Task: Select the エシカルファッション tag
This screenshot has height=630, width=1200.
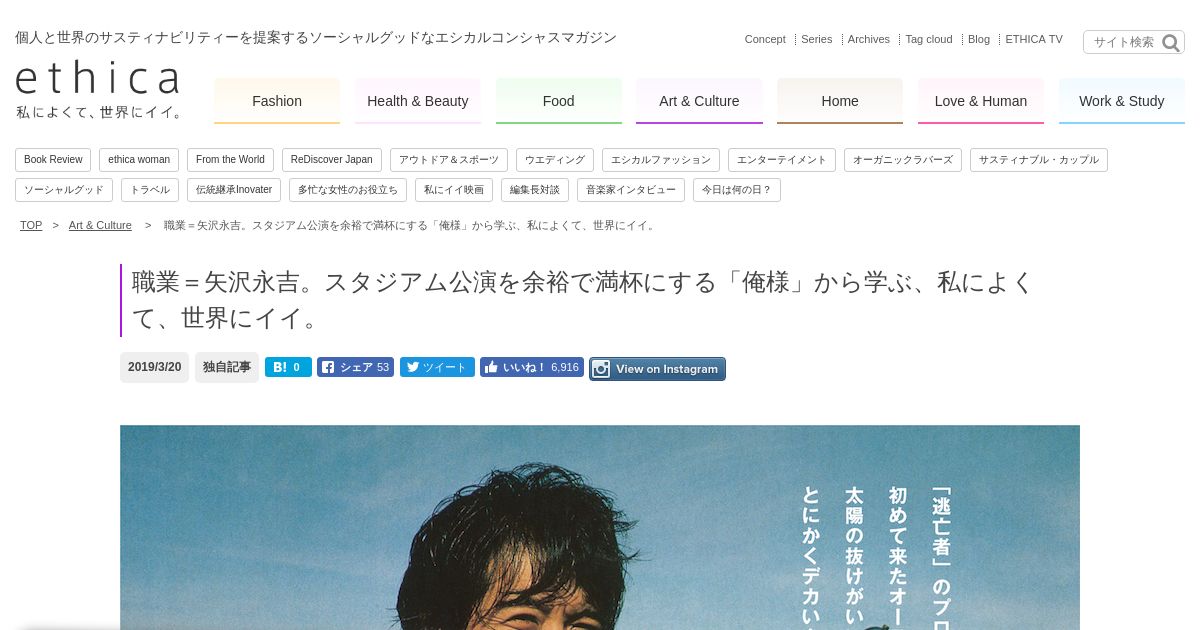Action: 661,160
